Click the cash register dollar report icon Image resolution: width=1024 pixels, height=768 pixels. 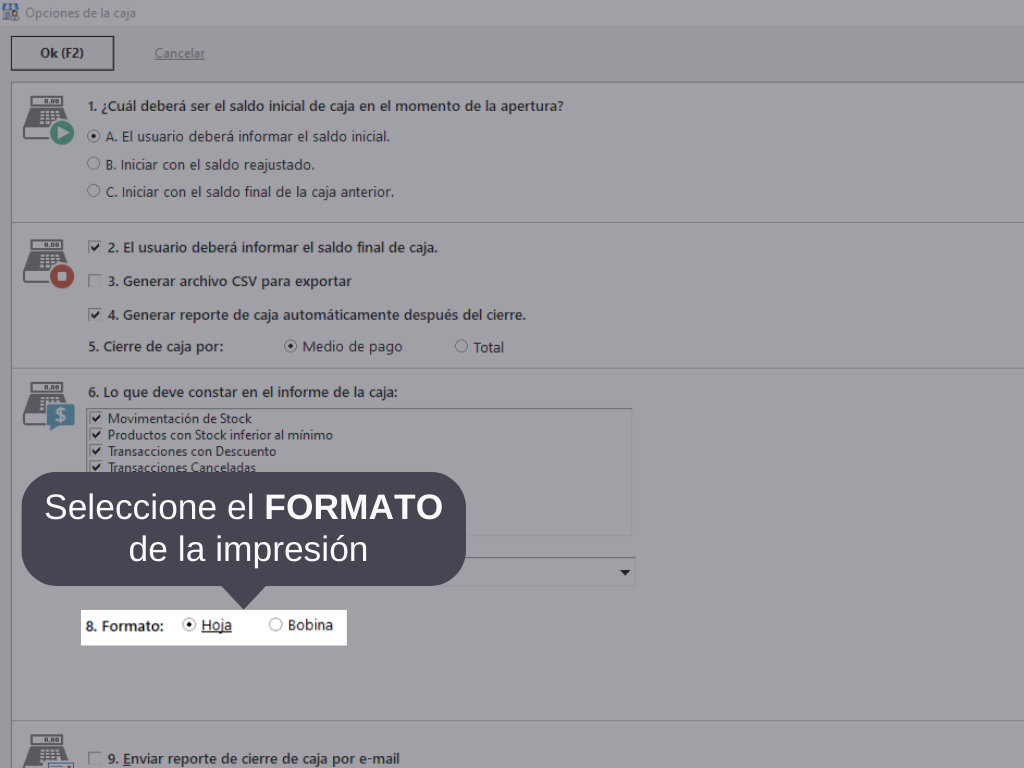tap(48, 406)
